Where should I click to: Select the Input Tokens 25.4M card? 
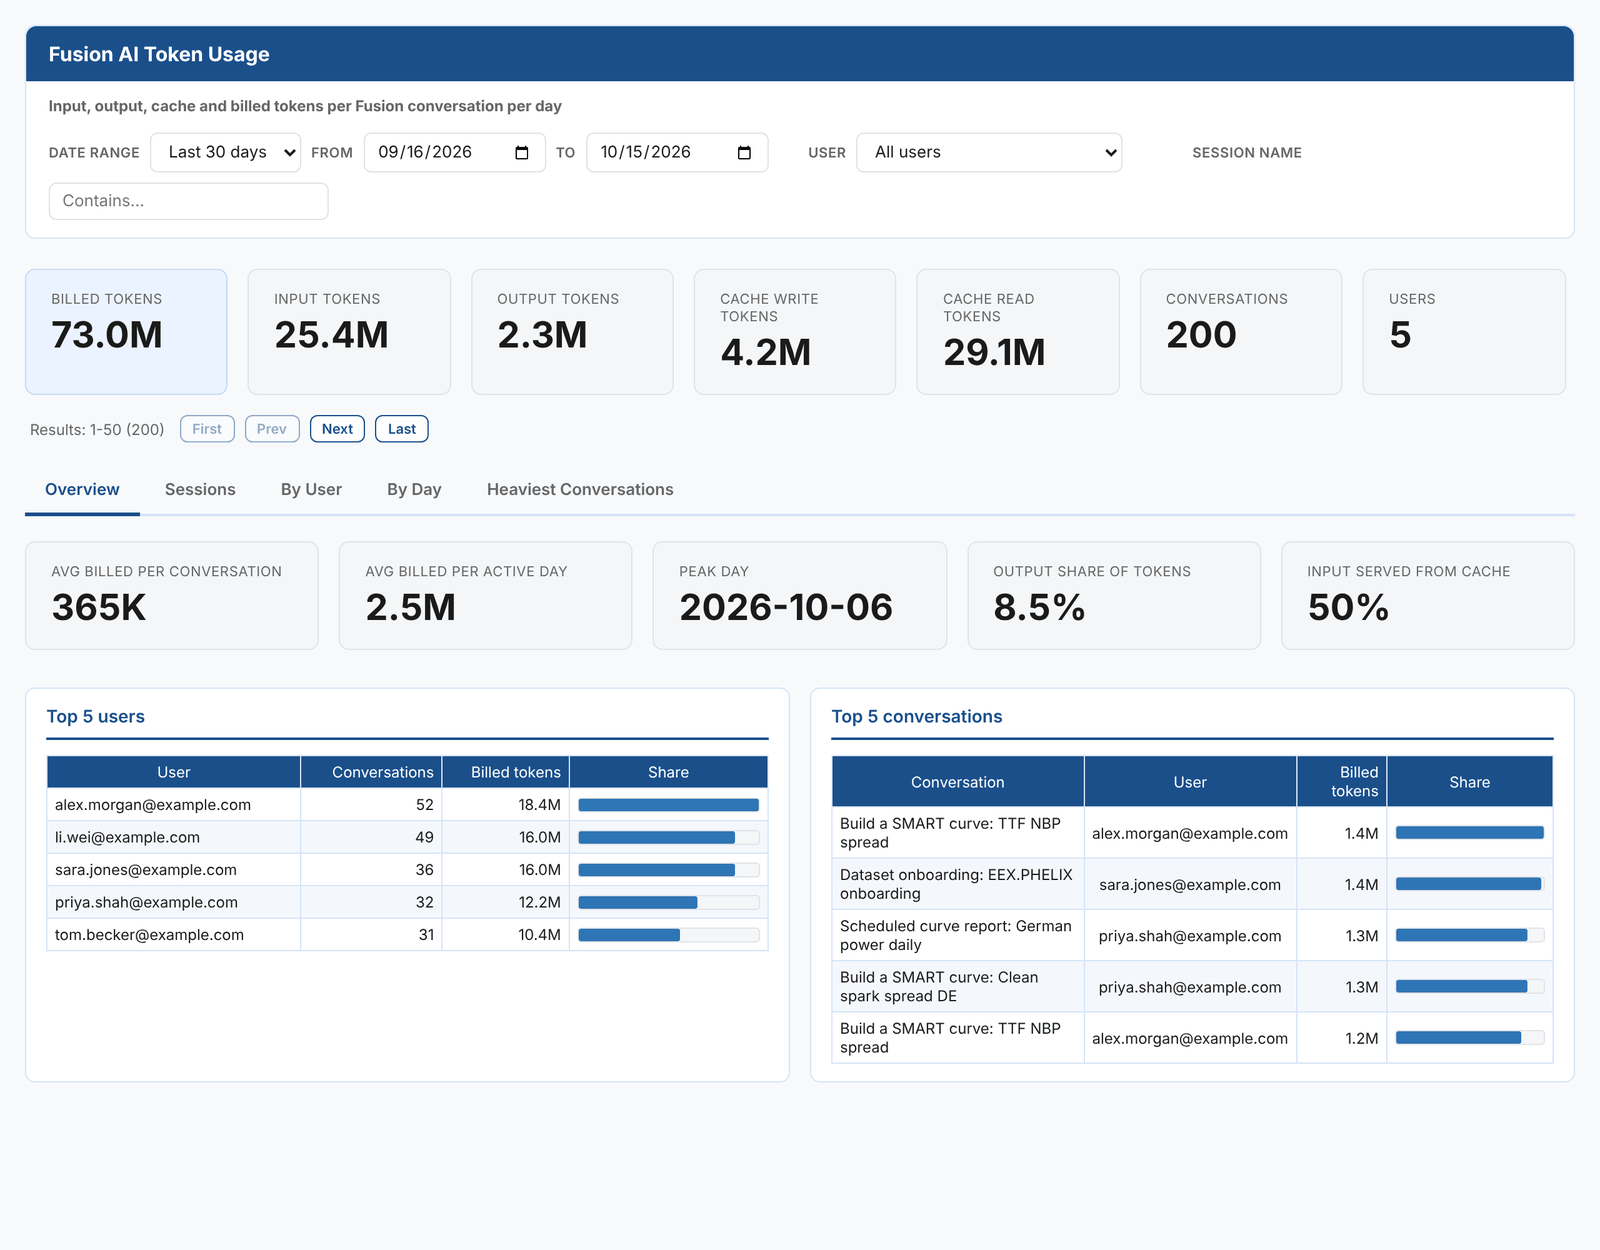pyautogui.click(x=349, y=332)
